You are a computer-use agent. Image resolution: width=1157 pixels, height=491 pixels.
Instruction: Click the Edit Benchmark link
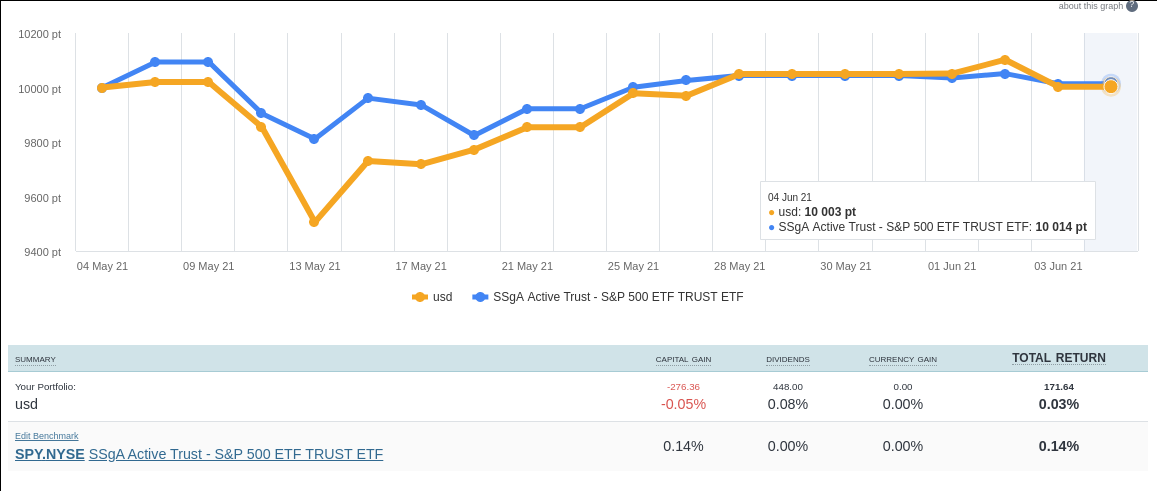[x=47, y=436]
